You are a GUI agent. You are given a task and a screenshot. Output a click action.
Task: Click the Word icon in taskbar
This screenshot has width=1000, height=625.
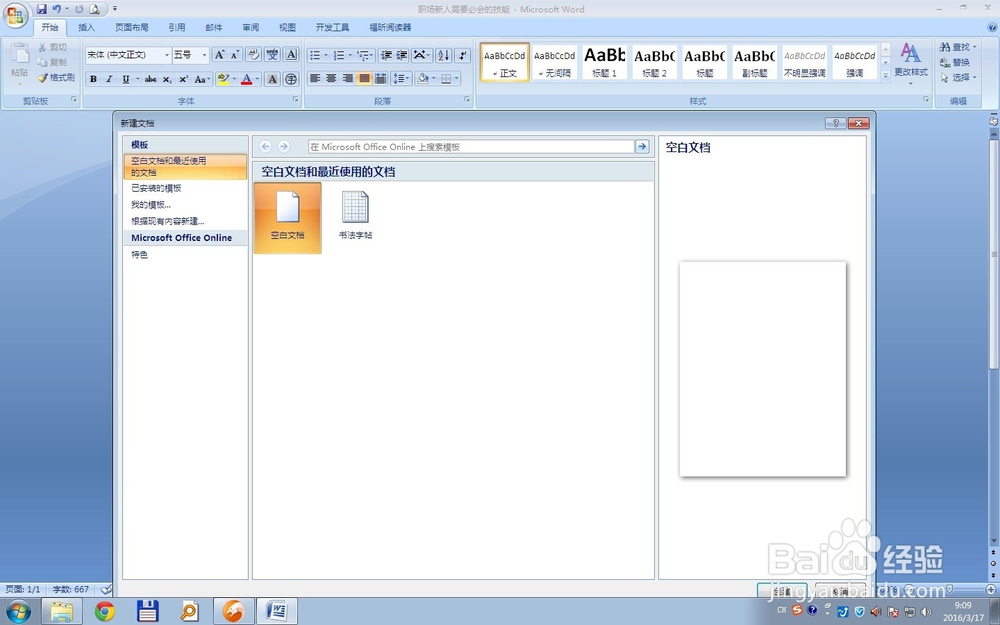pyautogui.click(x=277, y=611)
